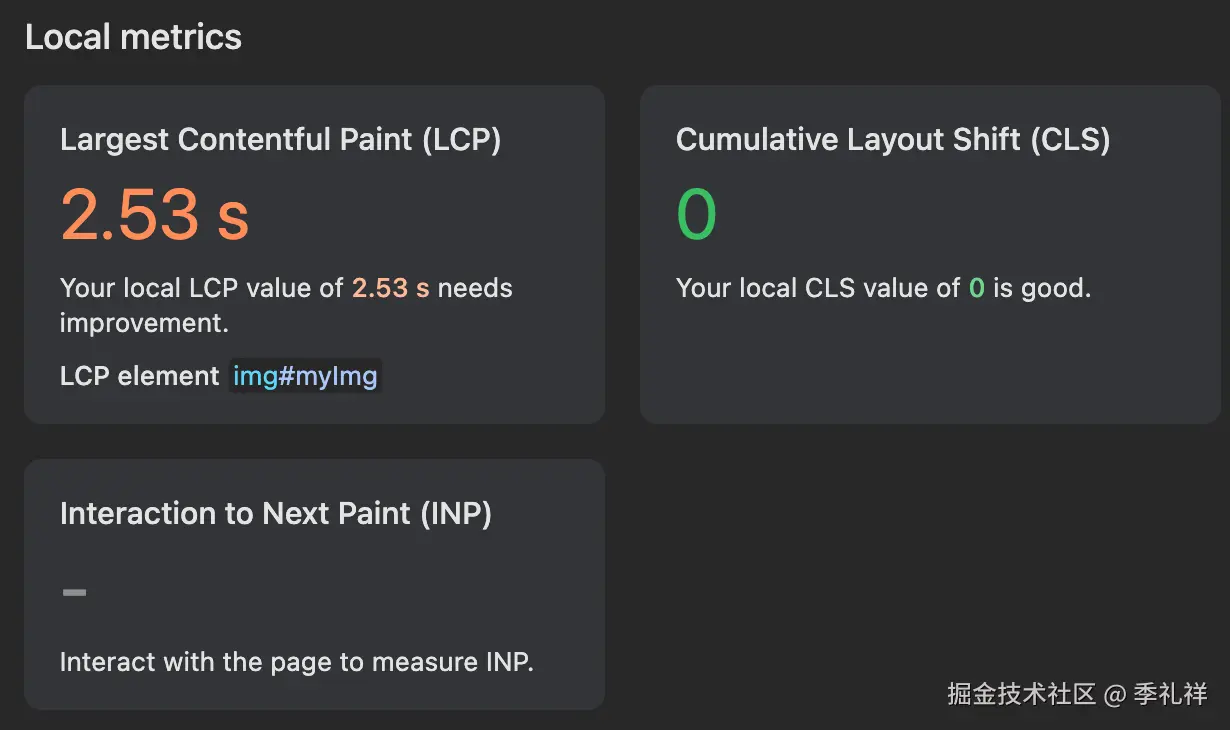1230x730 pixels.
Task: Click the Interaction to Next Paint (INP) title
Action: point(276,514)
